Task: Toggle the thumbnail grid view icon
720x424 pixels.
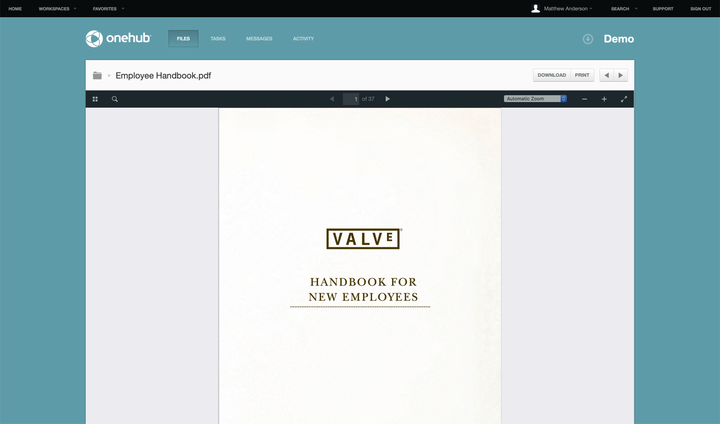Action: pyautogui.click(x=95, y=99)
